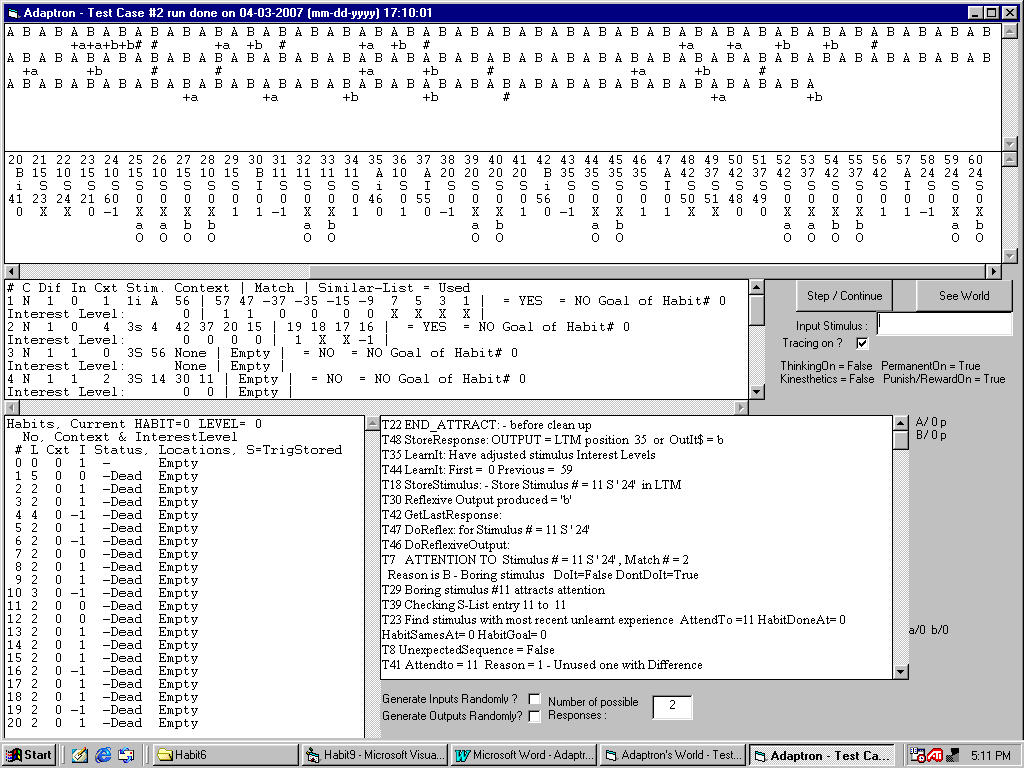Click the 'Habits, Current HABIT=0 LEVEL= 0' header
Image resolution: width=1024 pixels, height=768 pixels.
(135, 424)
